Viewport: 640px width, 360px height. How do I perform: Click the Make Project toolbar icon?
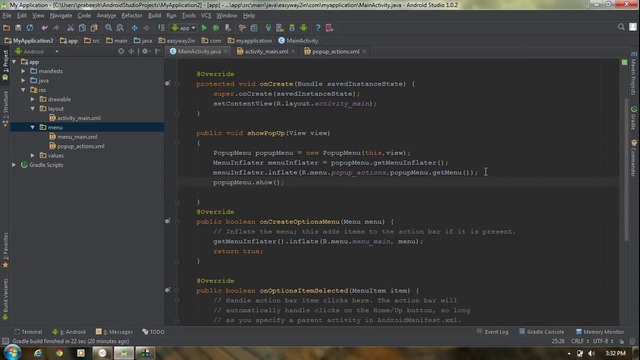pyautogui.click(x=161, y=28)
